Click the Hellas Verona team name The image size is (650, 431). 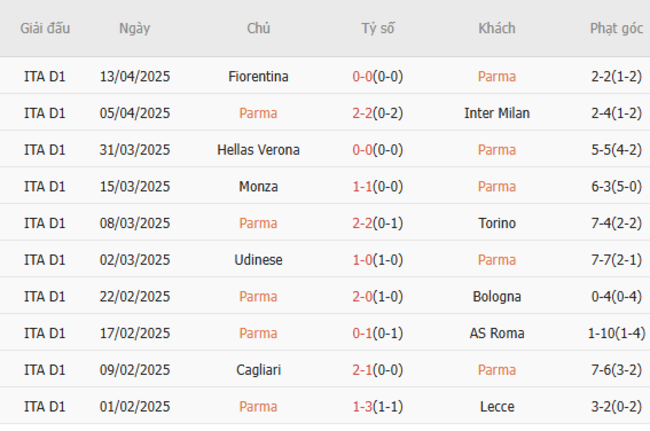tap(258, 150)
